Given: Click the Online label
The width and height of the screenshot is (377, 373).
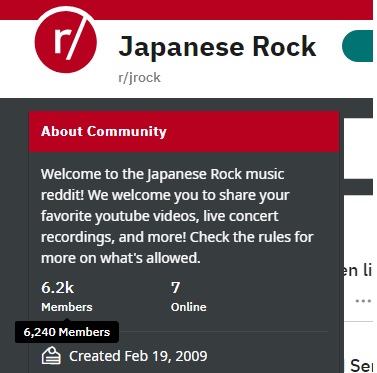Looking at the screenshot, I should 189,307.
